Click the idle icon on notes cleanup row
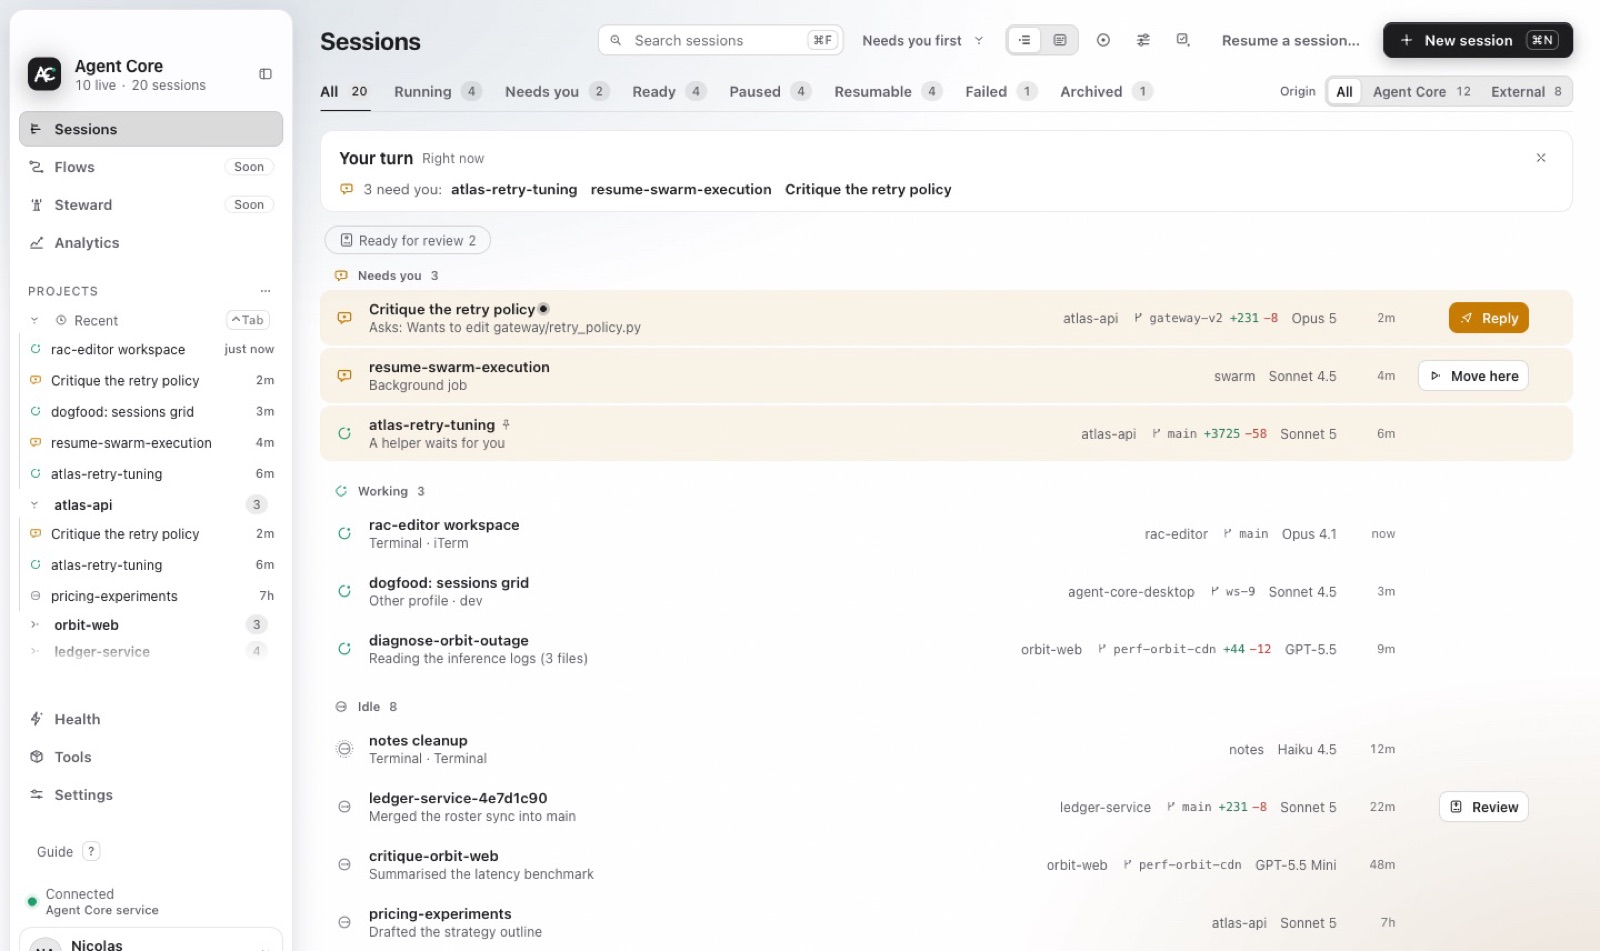Viewport: 1600px width, 951px height. 344,749
